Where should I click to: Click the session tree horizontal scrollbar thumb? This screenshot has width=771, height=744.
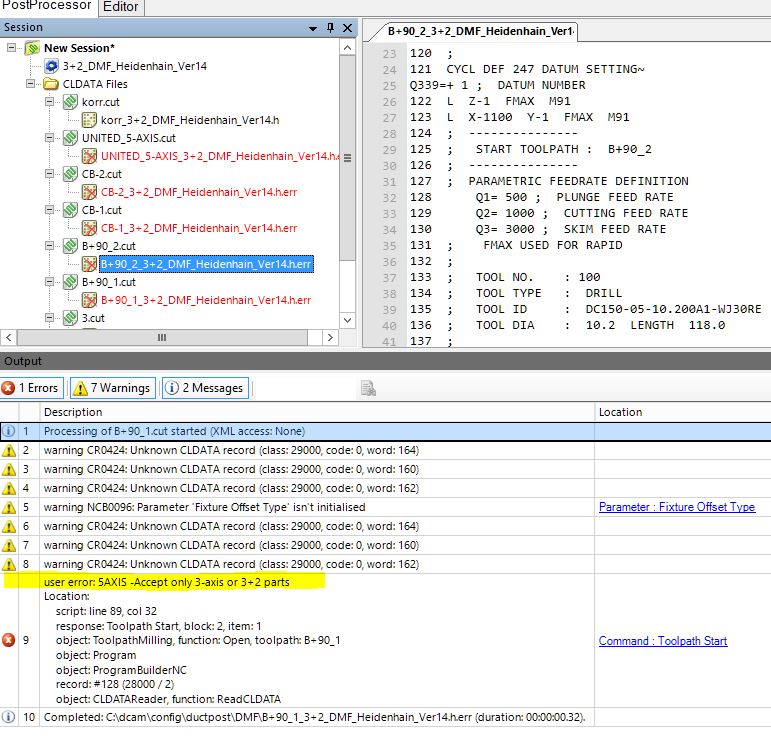(x=162, y=338)
